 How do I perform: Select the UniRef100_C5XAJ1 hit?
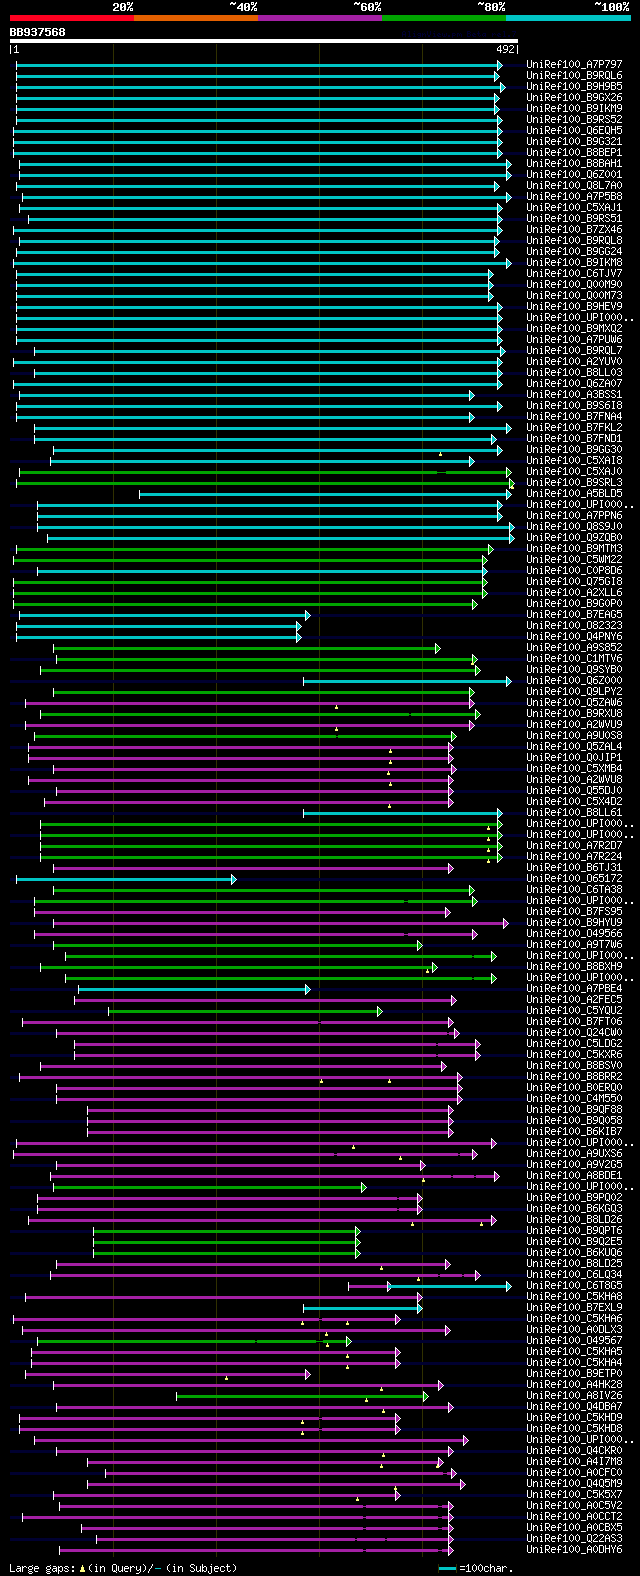coord(574,207)
